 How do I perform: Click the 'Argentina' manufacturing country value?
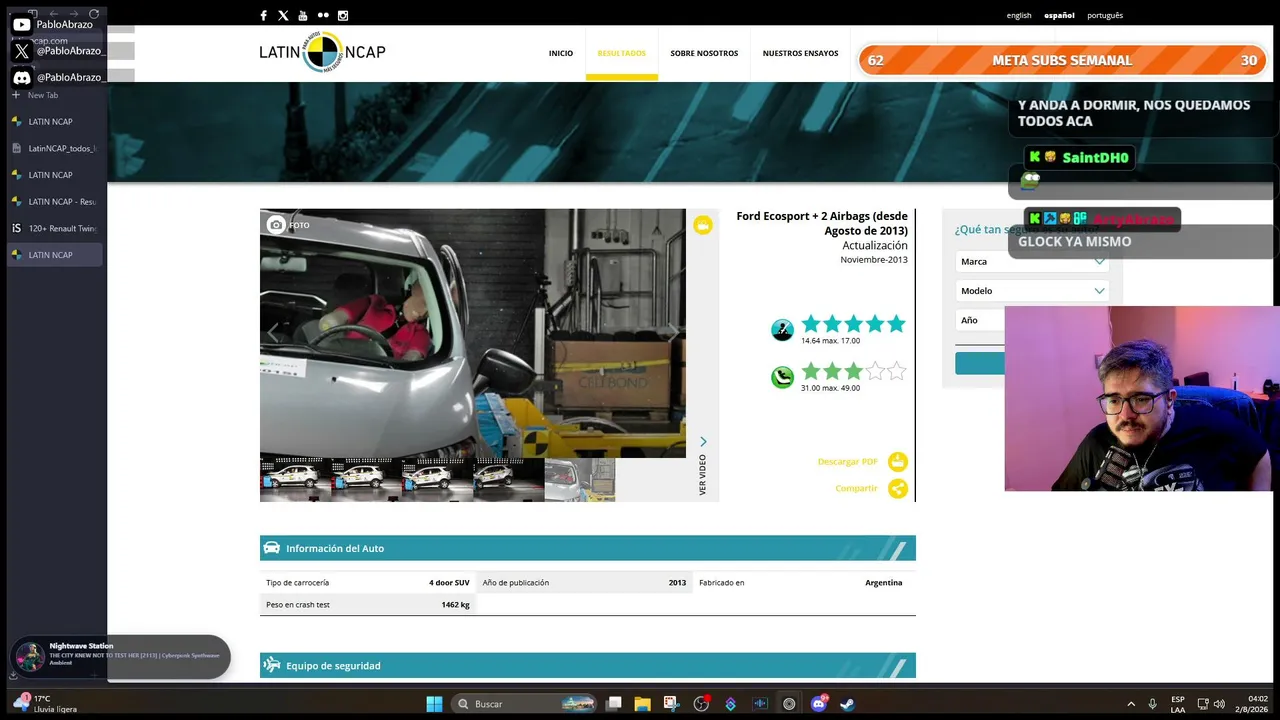point(884,583)
